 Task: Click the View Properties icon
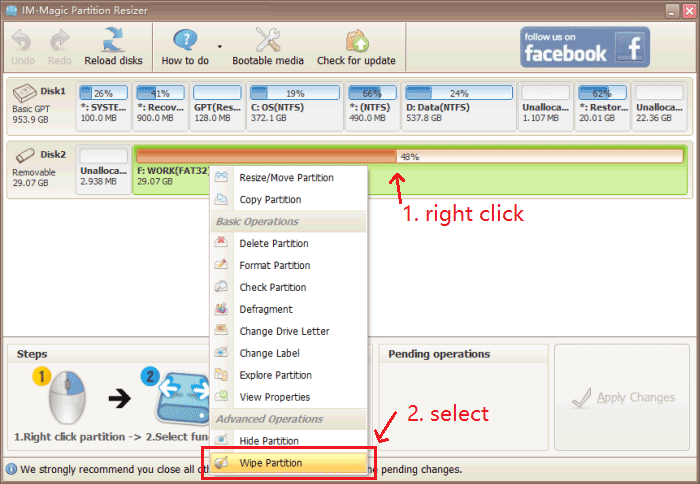pyautogui.click(x=221, y=396)
